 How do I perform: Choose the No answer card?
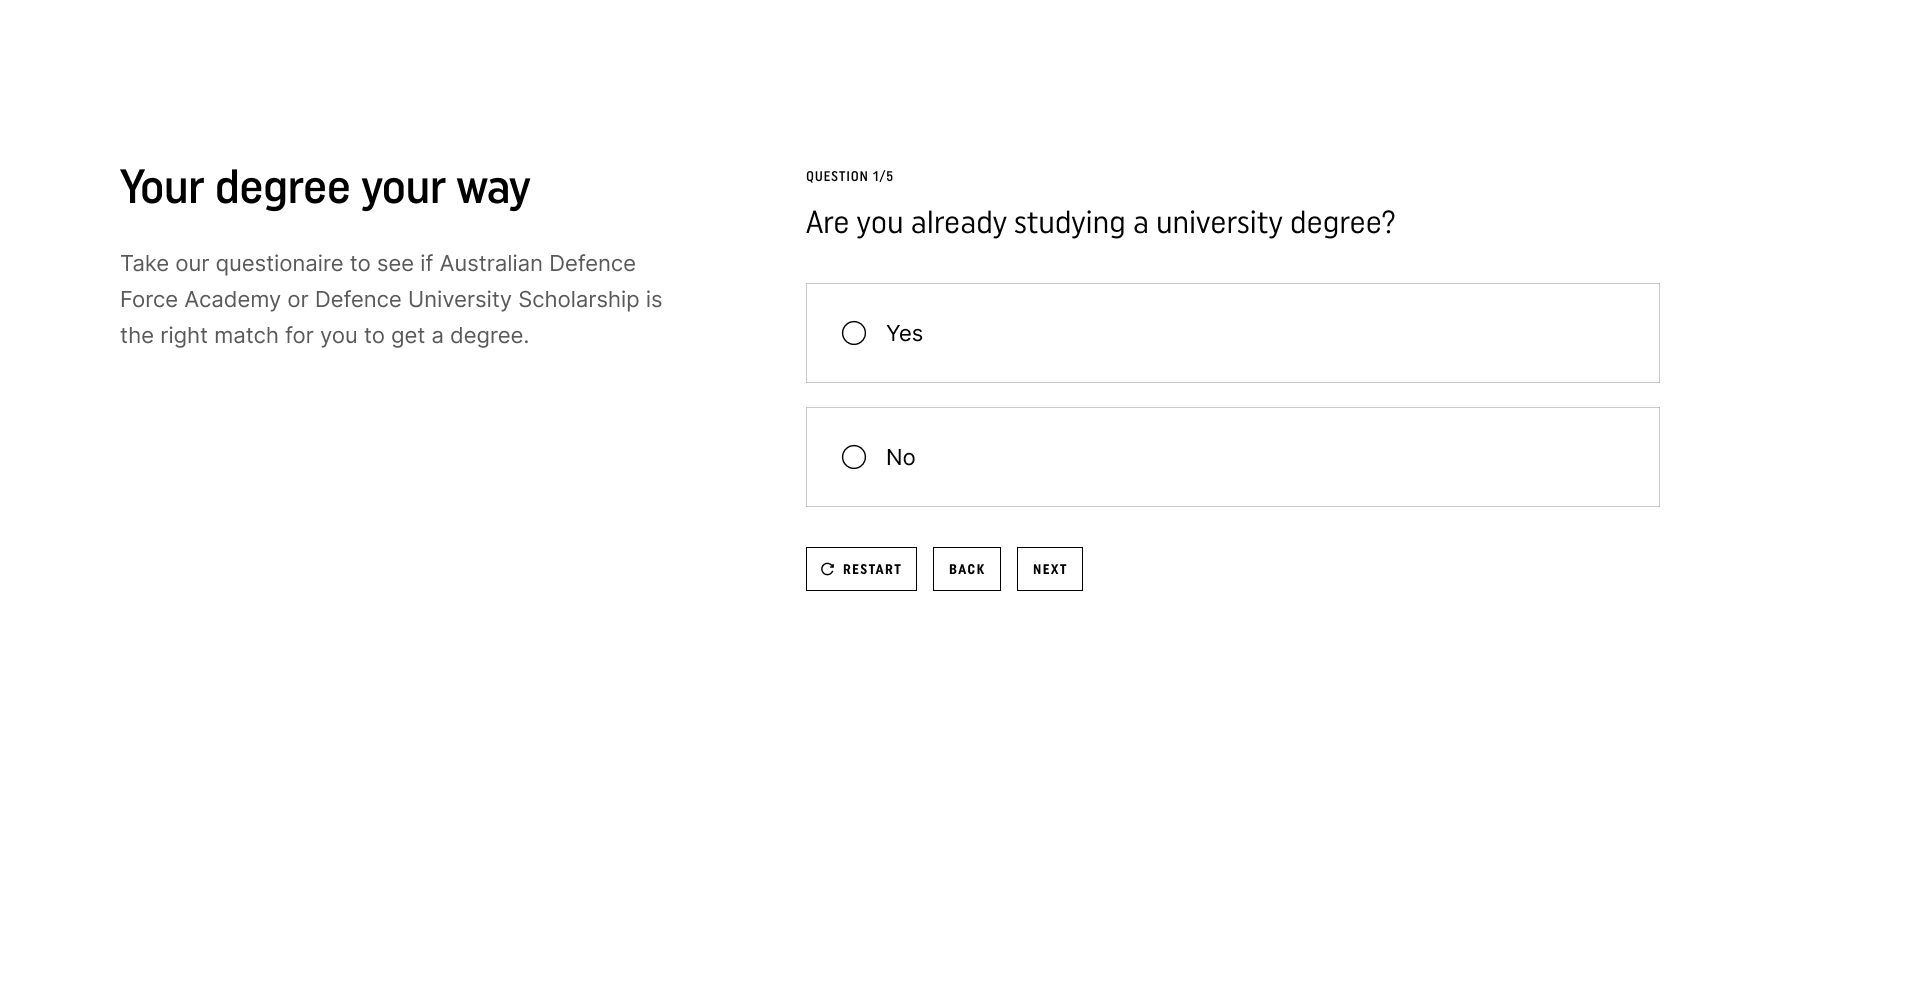[x=1232, y=457]
